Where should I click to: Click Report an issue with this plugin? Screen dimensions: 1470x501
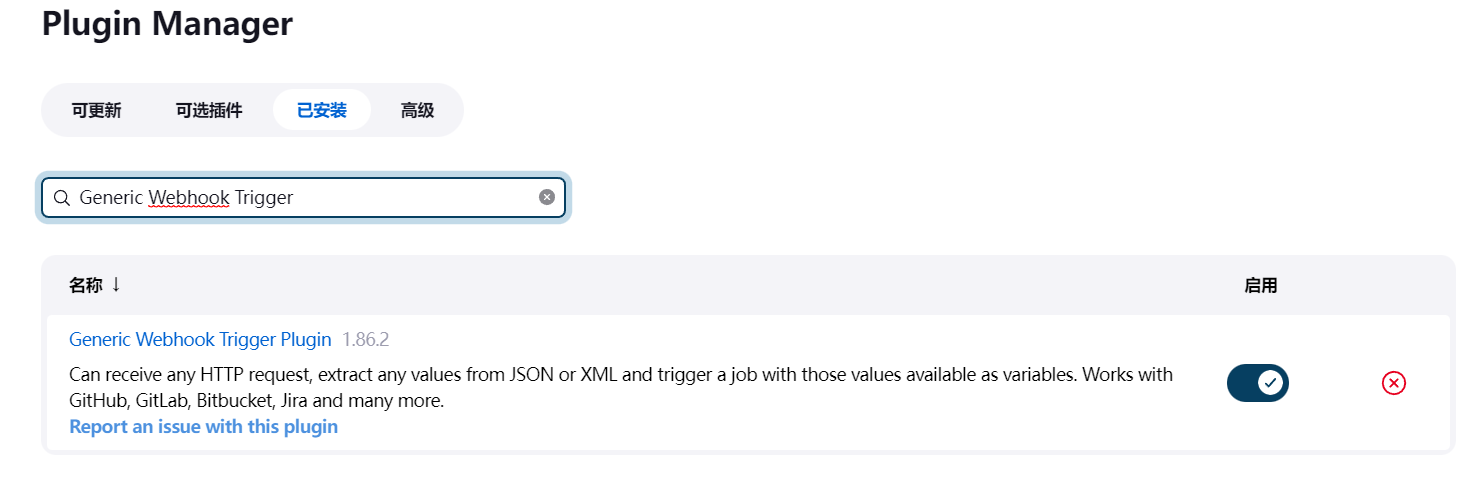pyautogui.click(x=203, y=427)
